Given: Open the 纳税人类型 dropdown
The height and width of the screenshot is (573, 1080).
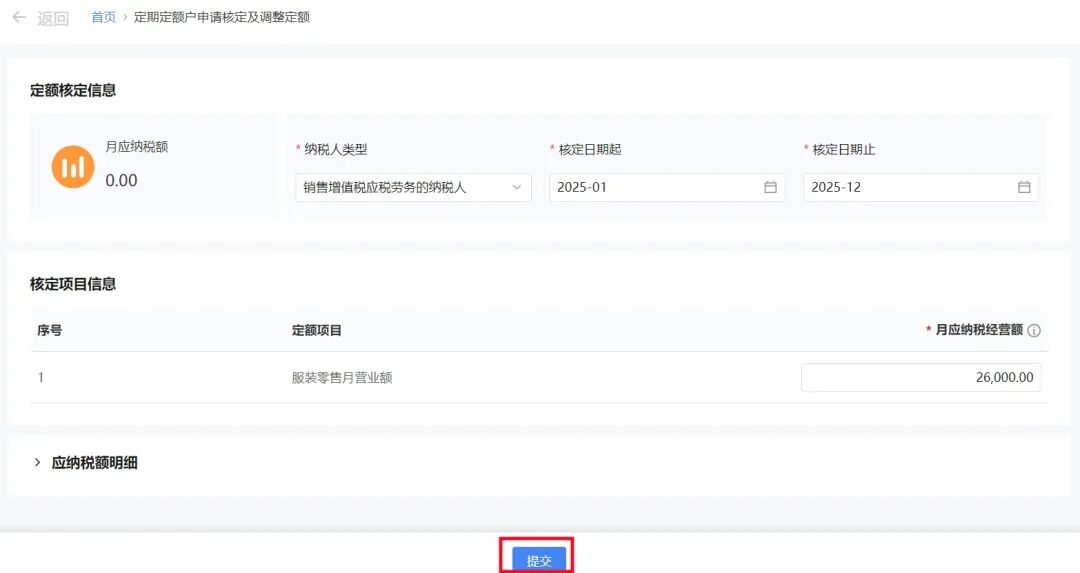Looking at the screenshot, I should click(413, 187).
